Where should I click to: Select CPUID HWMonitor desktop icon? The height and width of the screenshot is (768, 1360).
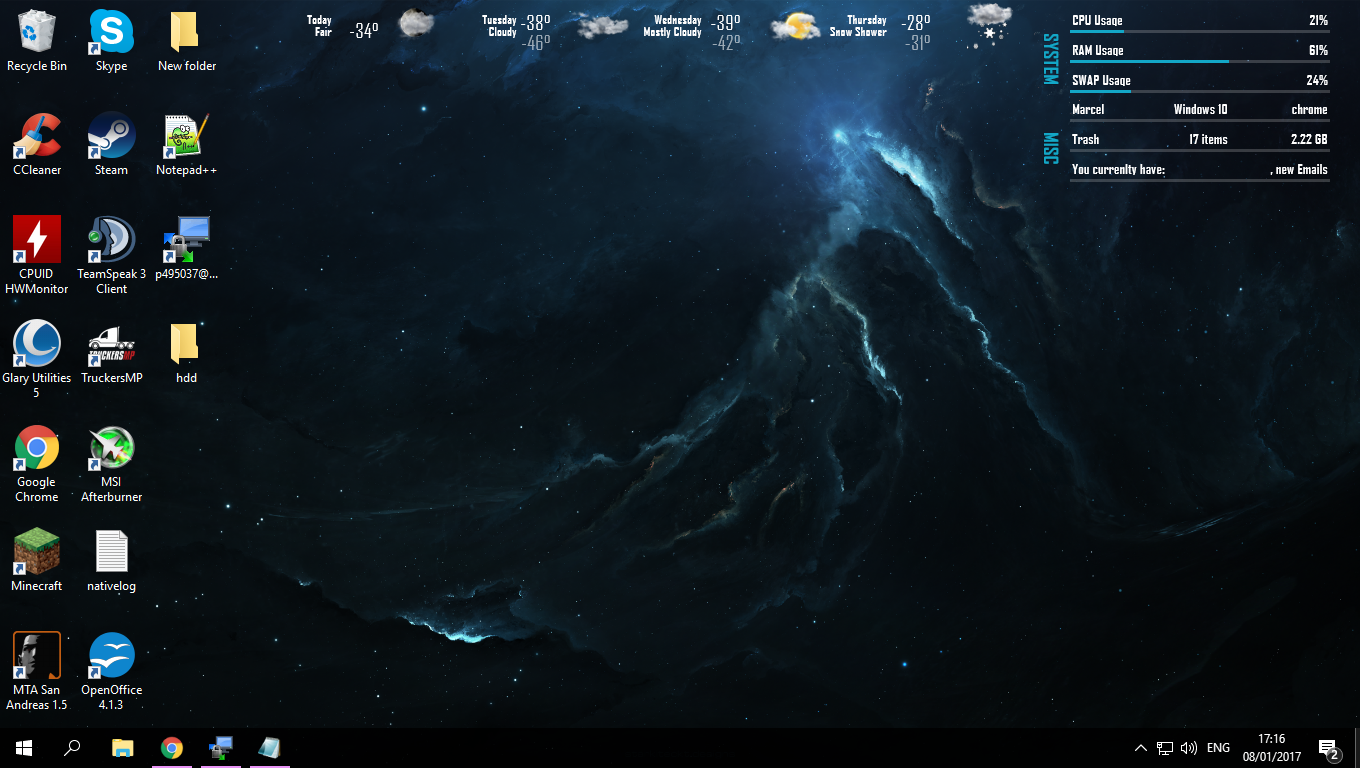pos(37,256)
